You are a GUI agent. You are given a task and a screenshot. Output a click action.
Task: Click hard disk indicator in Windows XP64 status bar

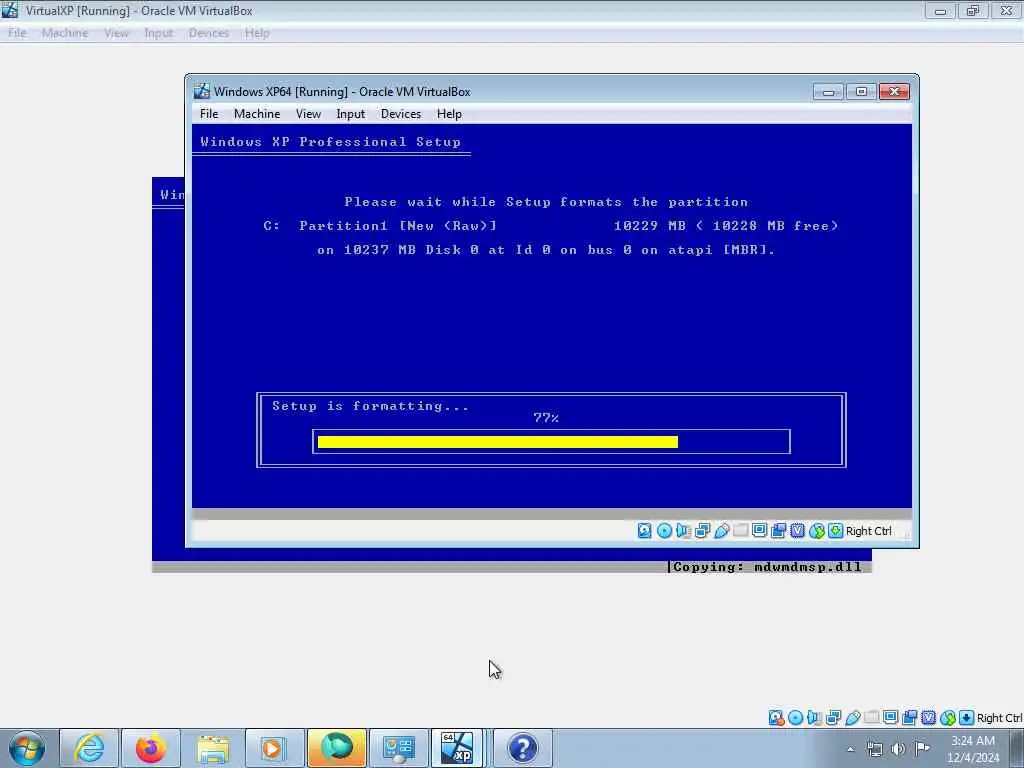[645, 531]
